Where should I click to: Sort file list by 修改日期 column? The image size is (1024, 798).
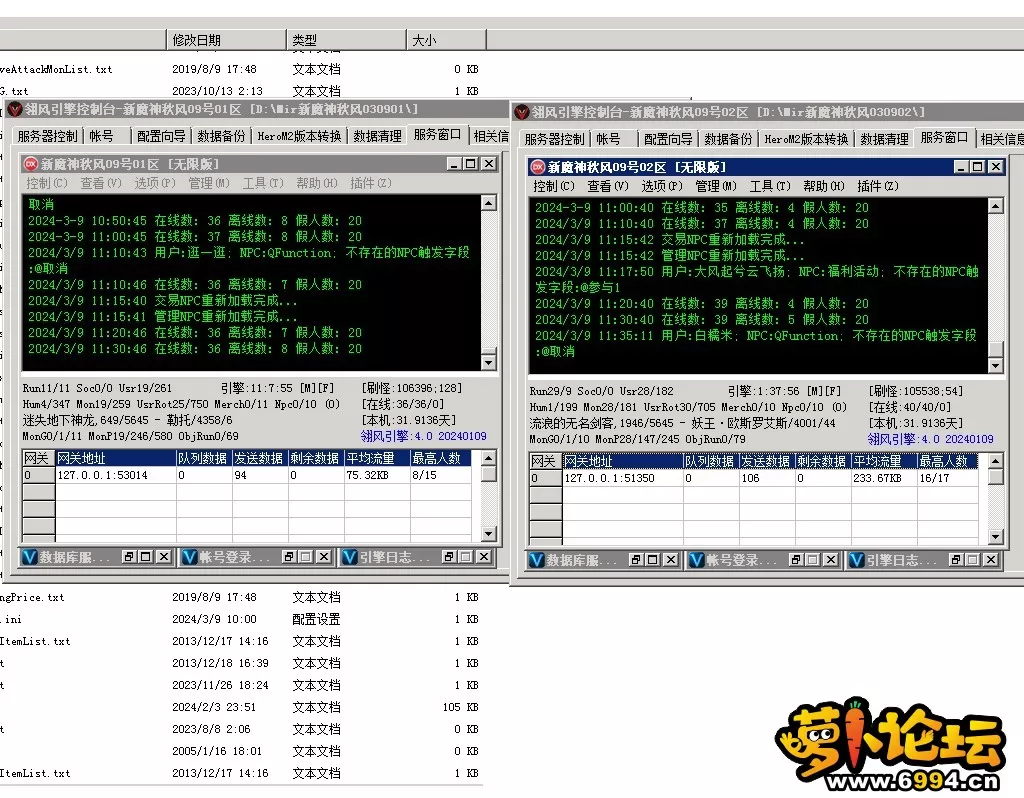point(226,40)
